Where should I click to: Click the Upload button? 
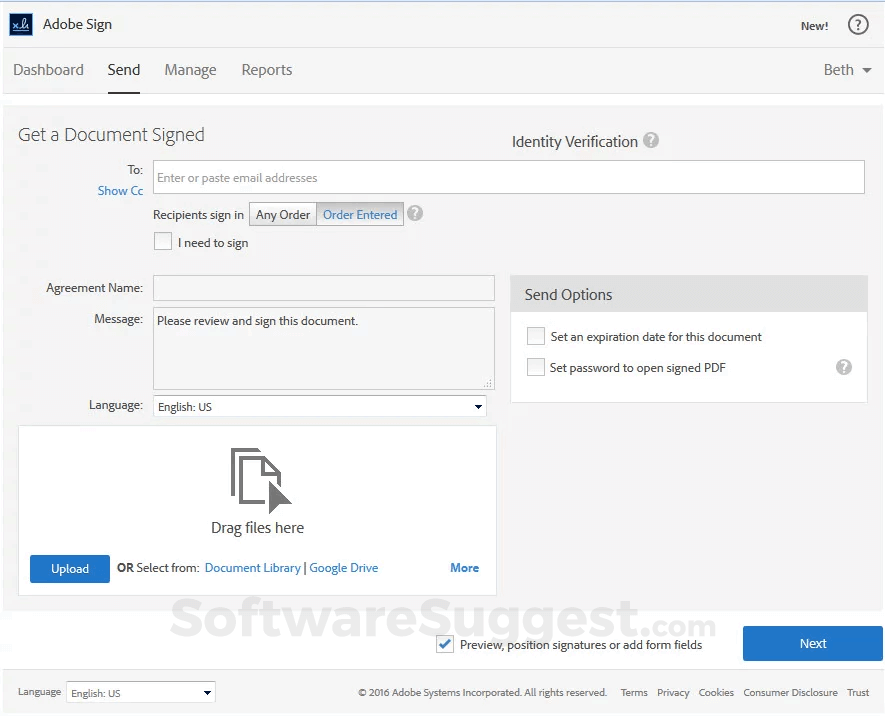click(69, 567)
